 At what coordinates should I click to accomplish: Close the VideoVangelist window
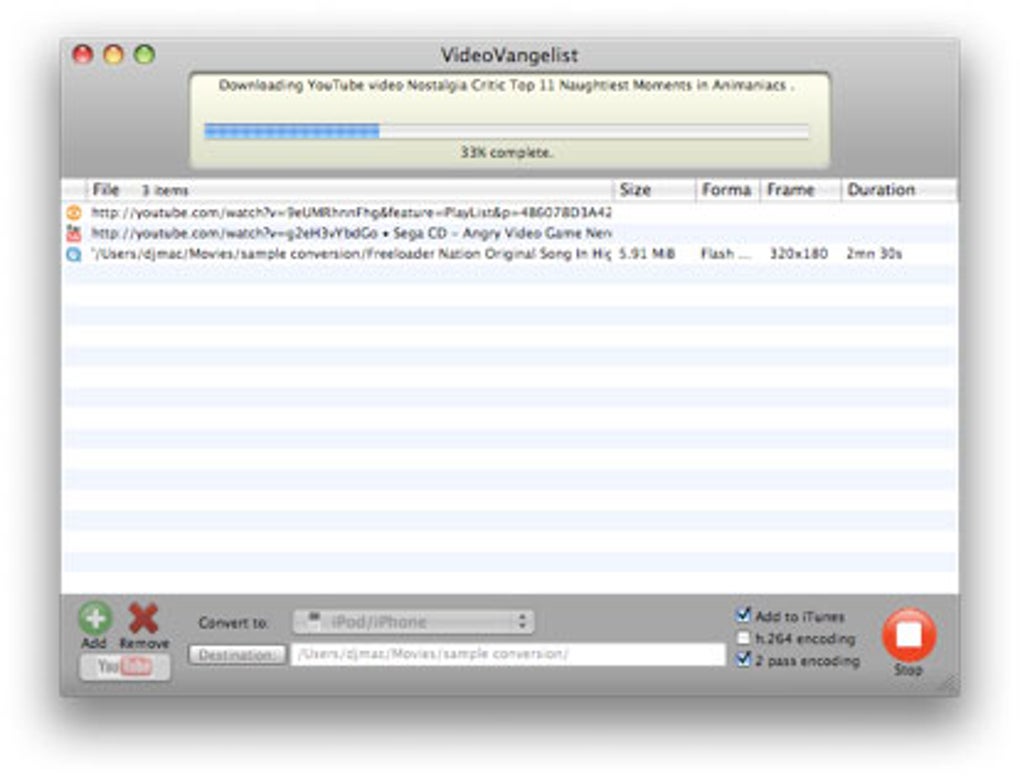click(x=83, y=54)
